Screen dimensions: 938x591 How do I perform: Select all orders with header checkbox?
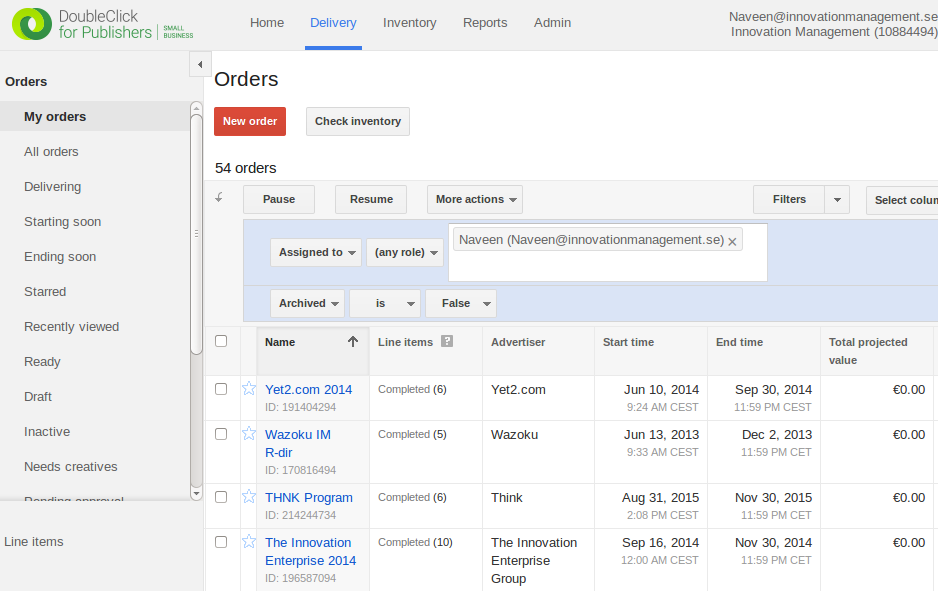221,341
